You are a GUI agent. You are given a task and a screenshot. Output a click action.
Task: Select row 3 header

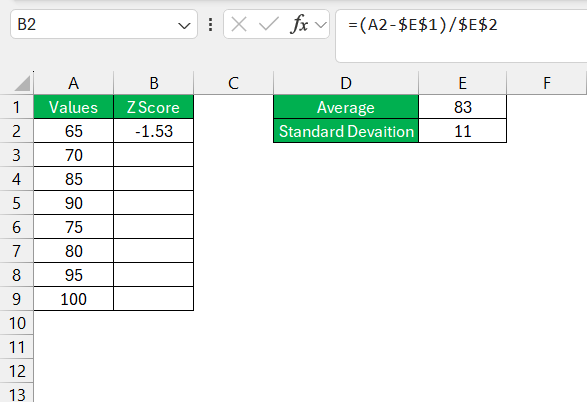[x=16, y=155]
